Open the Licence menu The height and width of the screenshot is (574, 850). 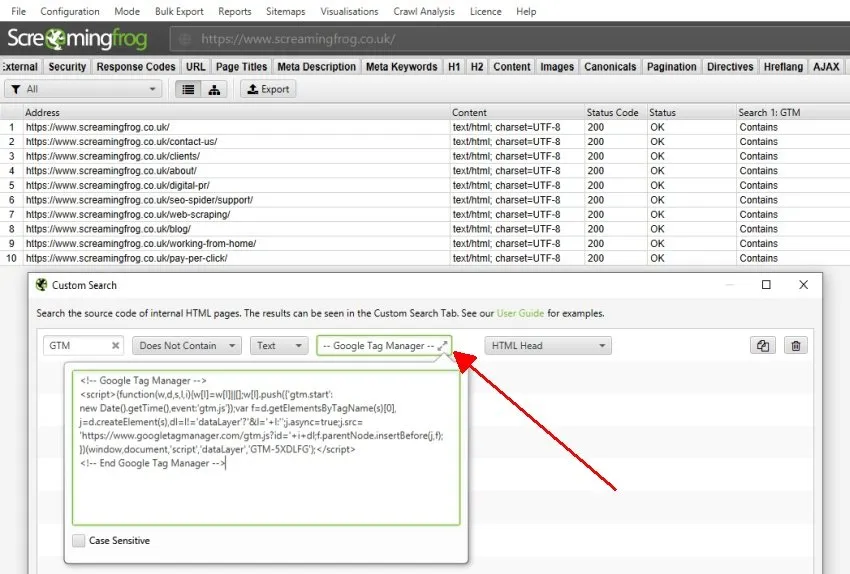coord(485,11)
